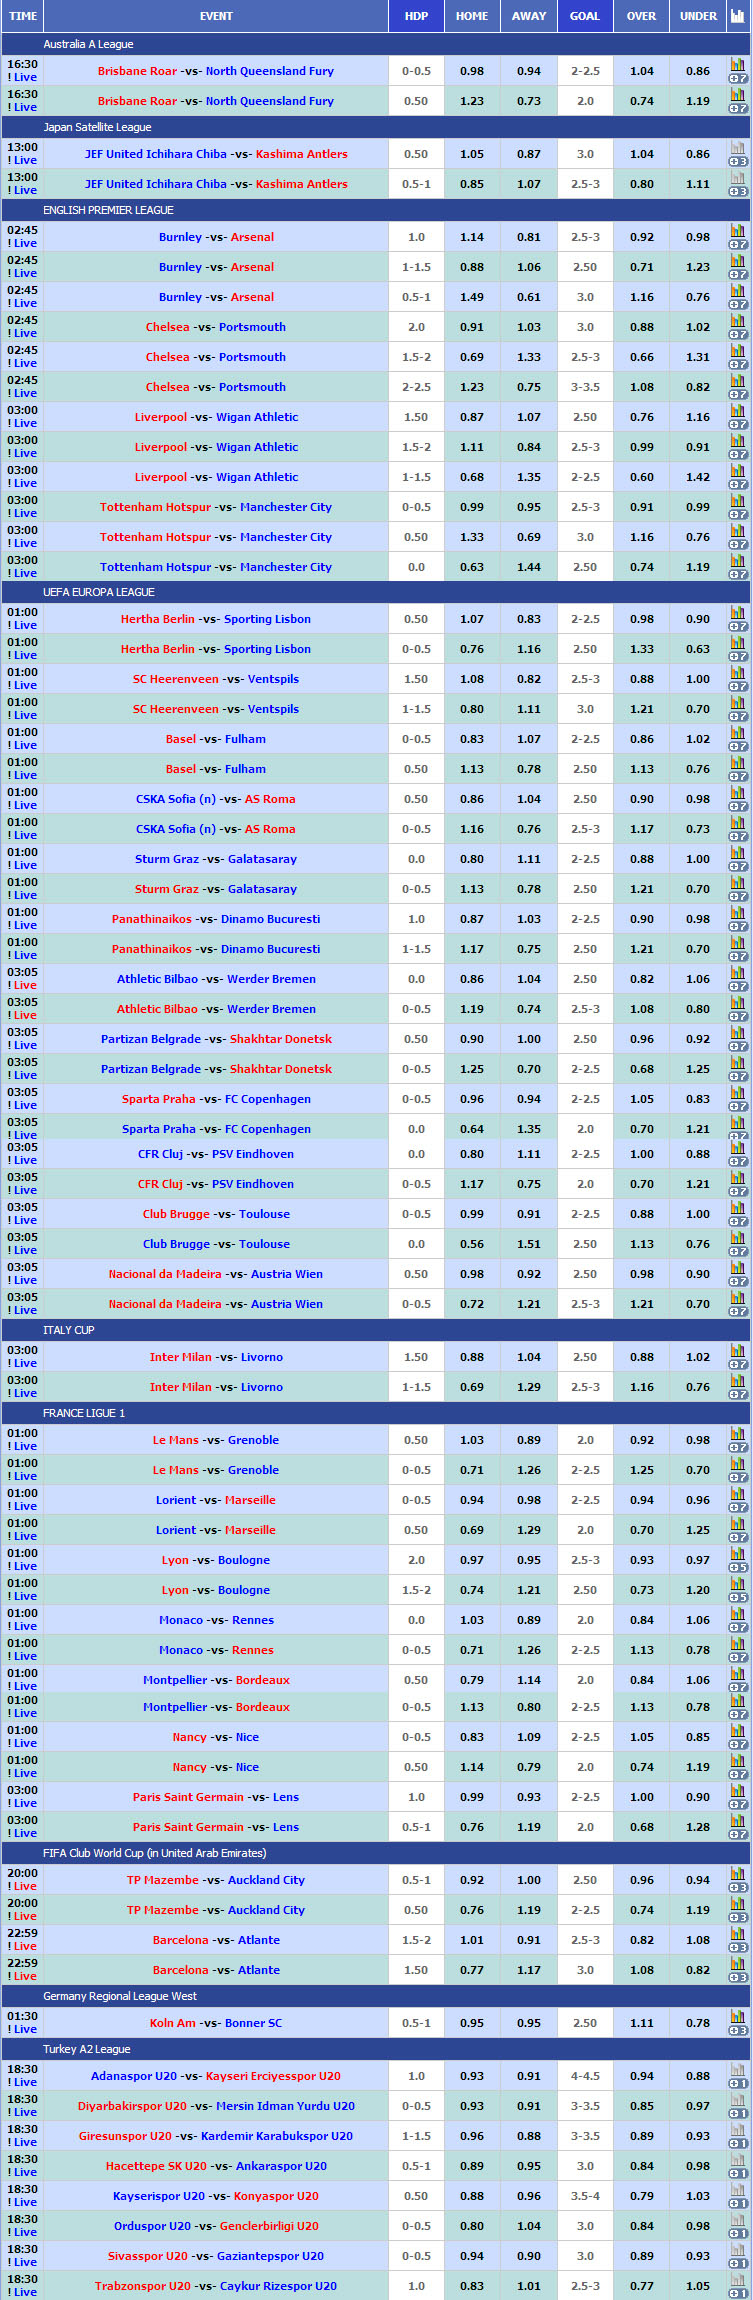Open stats chart for Hertha Berlin 0.50 handicap row
Screen dimensions: 753x2300
click(x=738, y=613)
